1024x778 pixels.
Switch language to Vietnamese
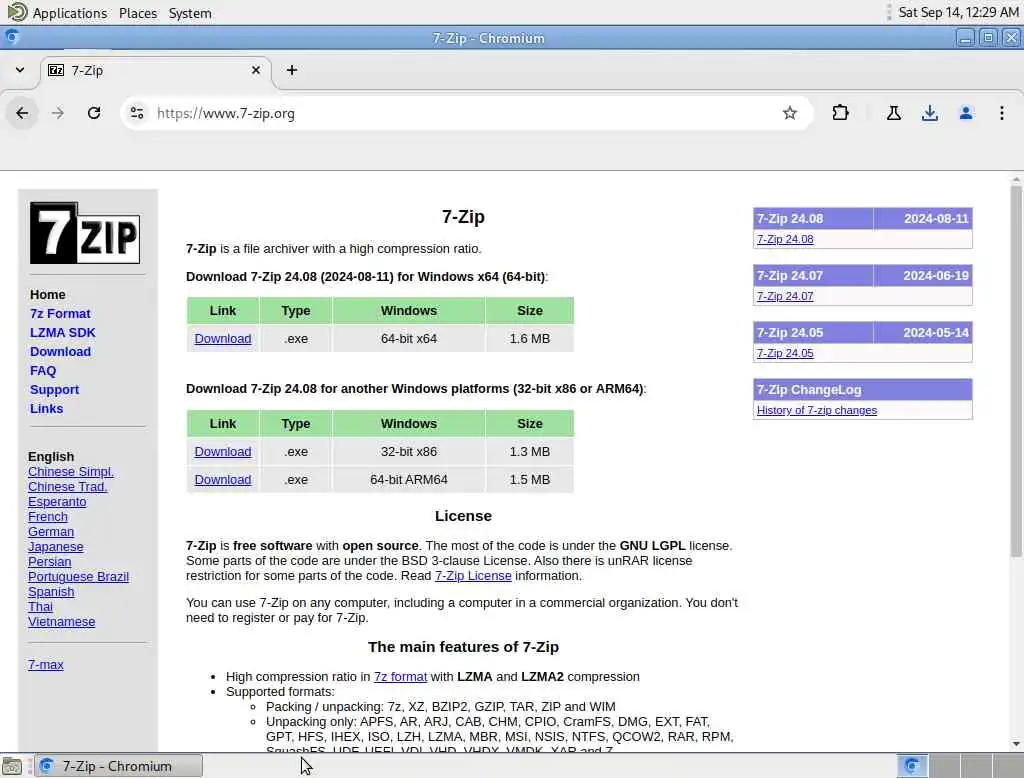click(61, 622)
